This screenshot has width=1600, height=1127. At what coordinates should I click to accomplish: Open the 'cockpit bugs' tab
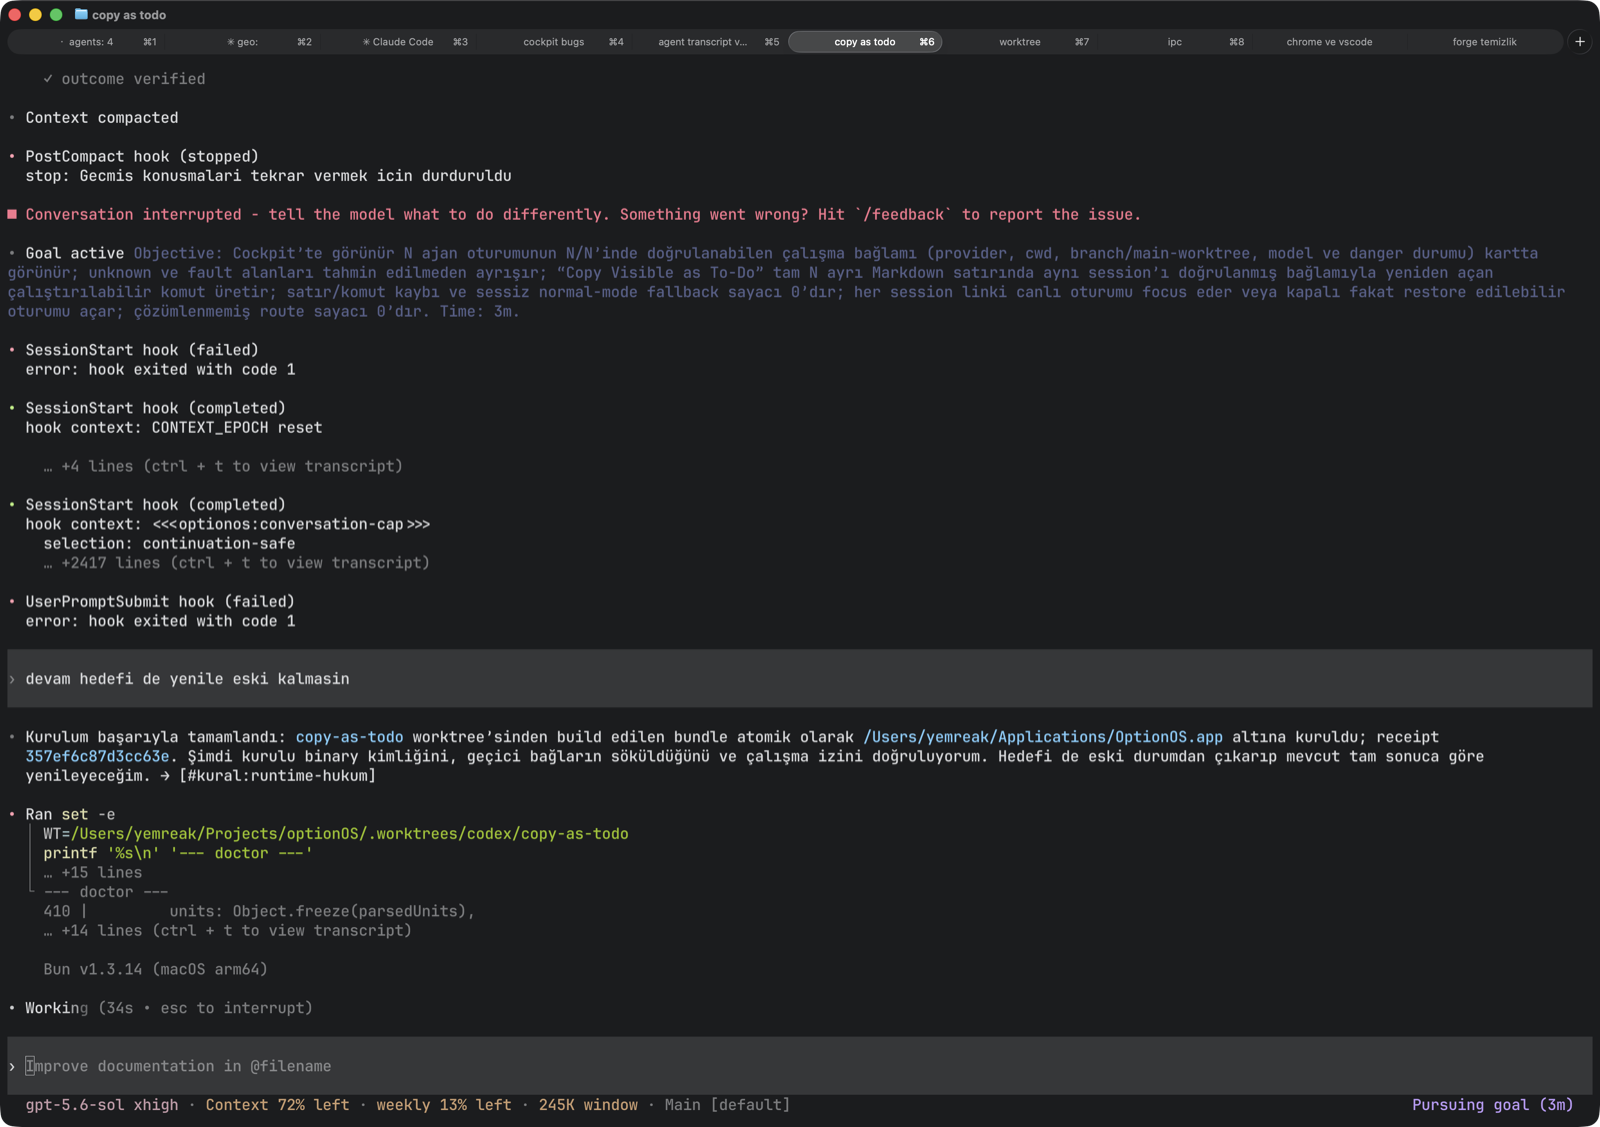pyautogui.click(x=554, y=42)
